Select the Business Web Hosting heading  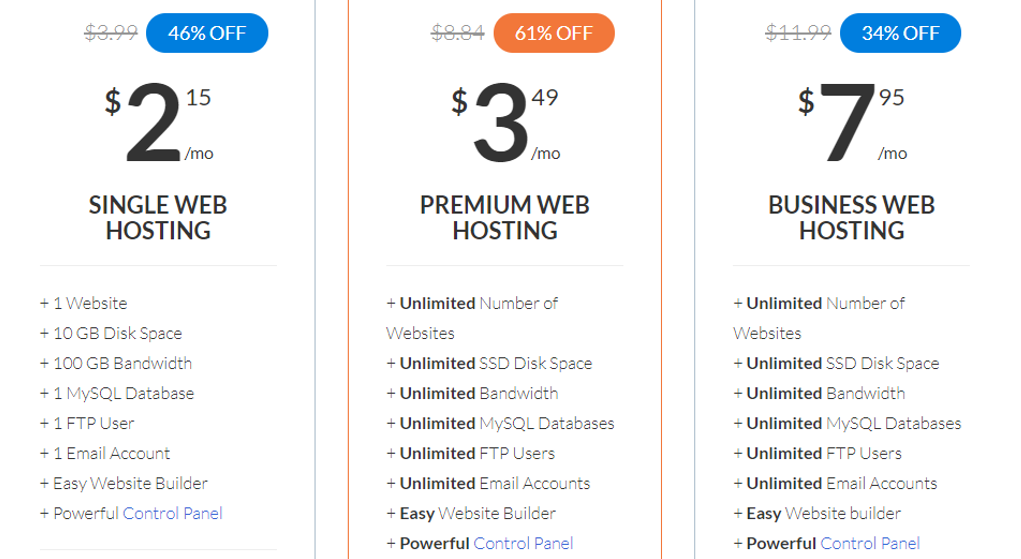pyautogui.click(x=852, y=218)
